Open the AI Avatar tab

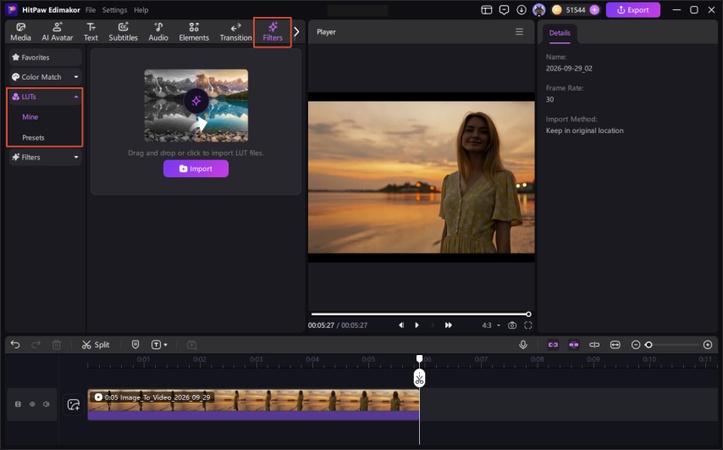coord(57,32)
